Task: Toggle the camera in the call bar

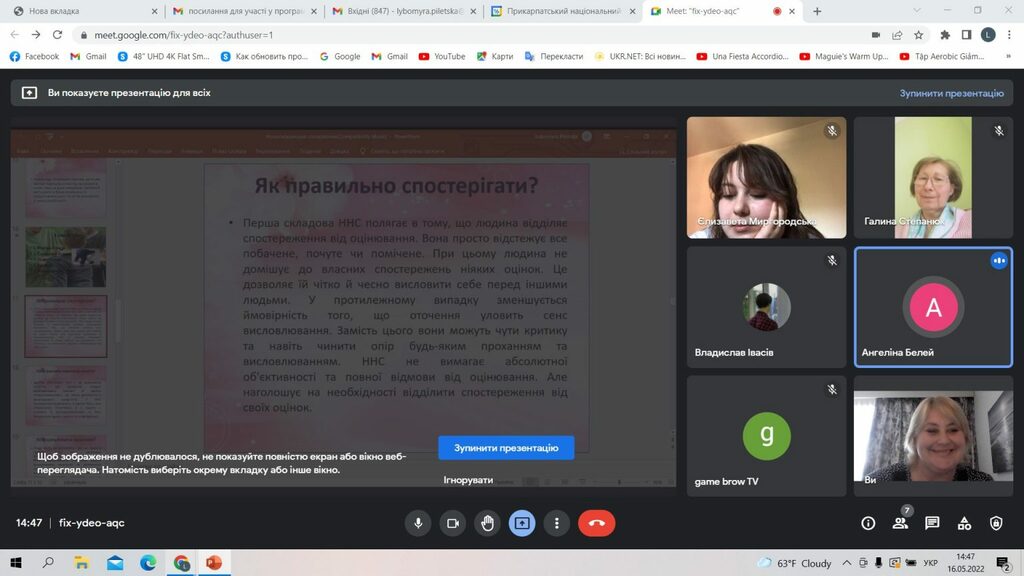Action: (x=453, y=523)
